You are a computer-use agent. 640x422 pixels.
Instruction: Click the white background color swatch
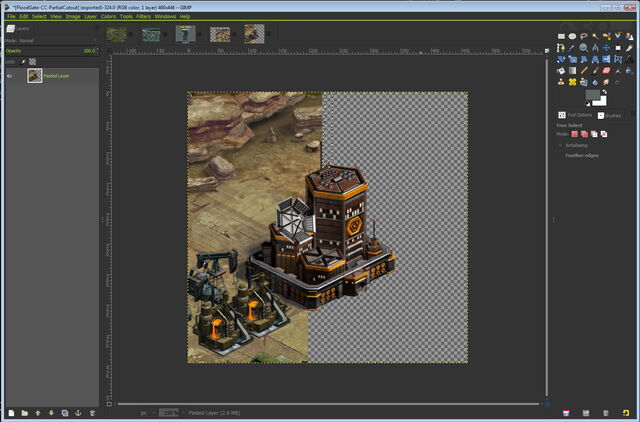(x=602, y=101)
